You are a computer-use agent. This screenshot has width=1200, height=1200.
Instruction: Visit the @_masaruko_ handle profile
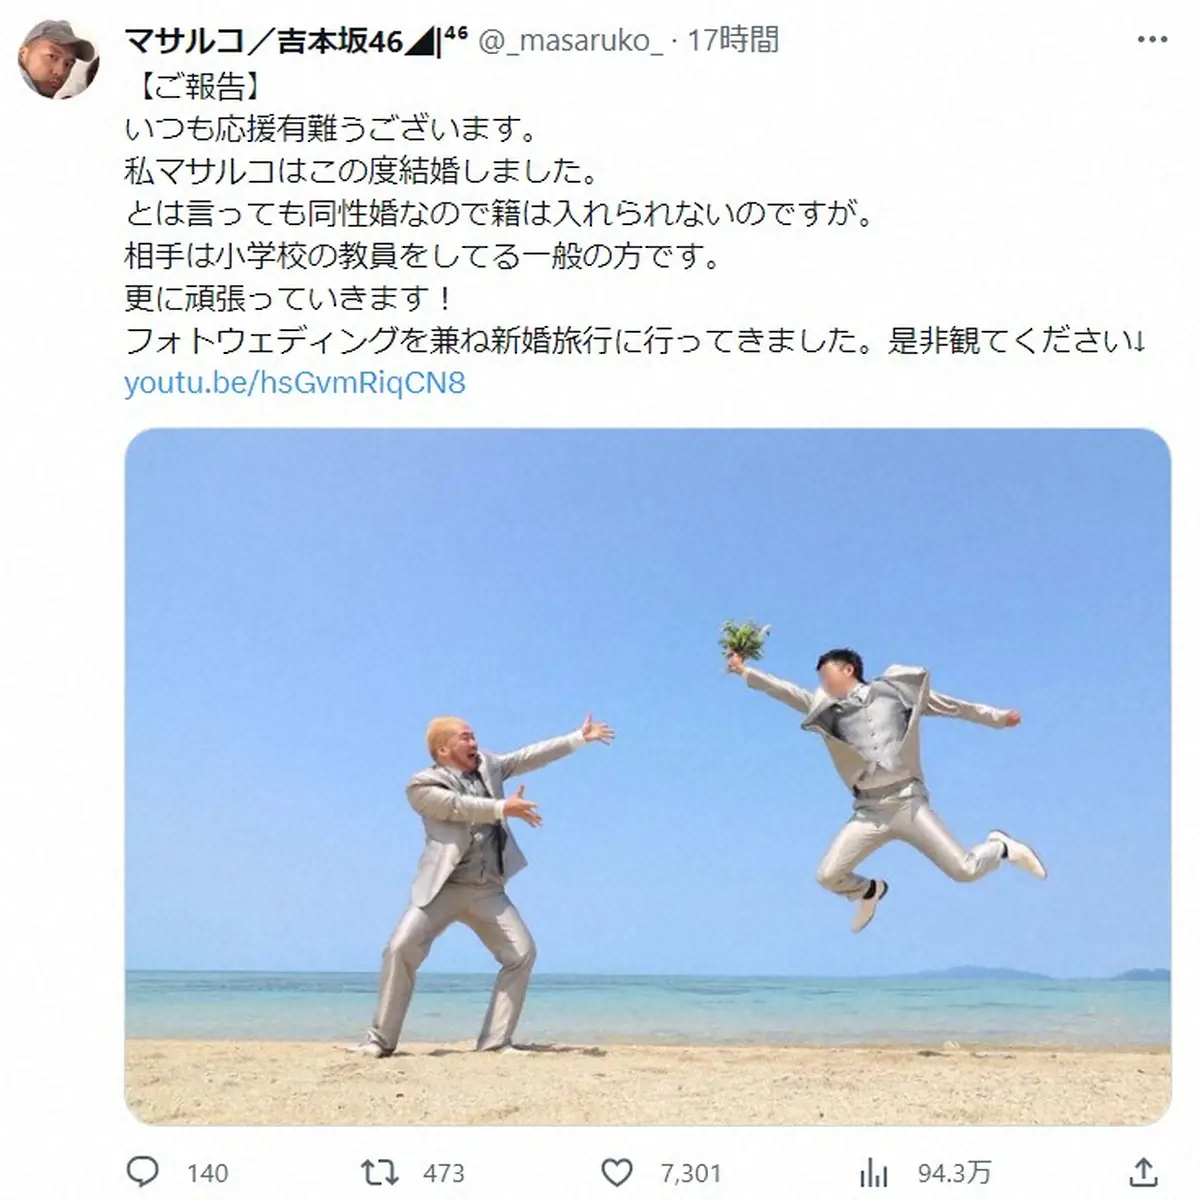[571, 41]
